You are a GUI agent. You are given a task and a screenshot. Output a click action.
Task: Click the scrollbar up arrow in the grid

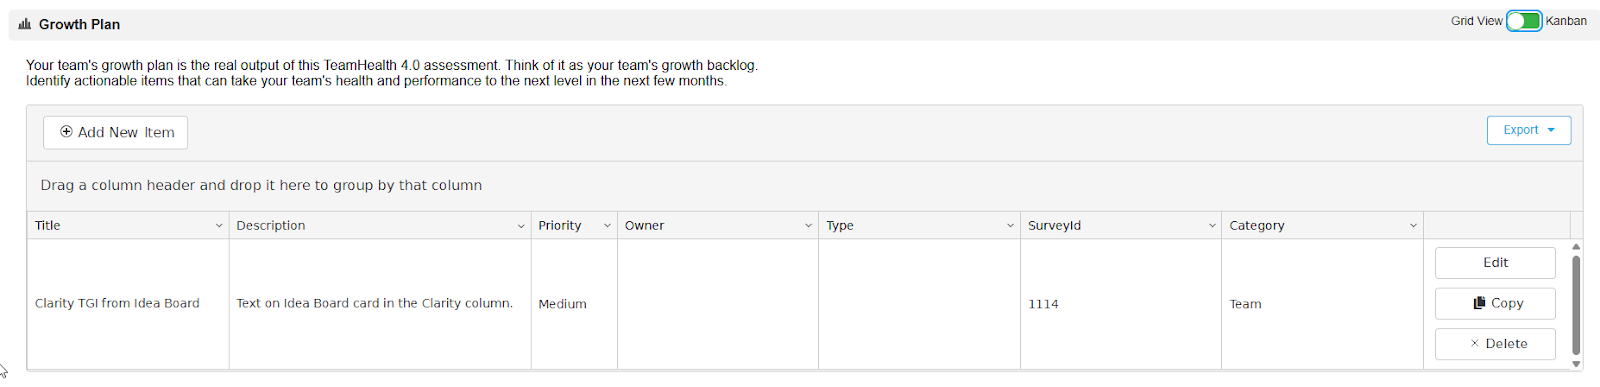coord(1576,246)
